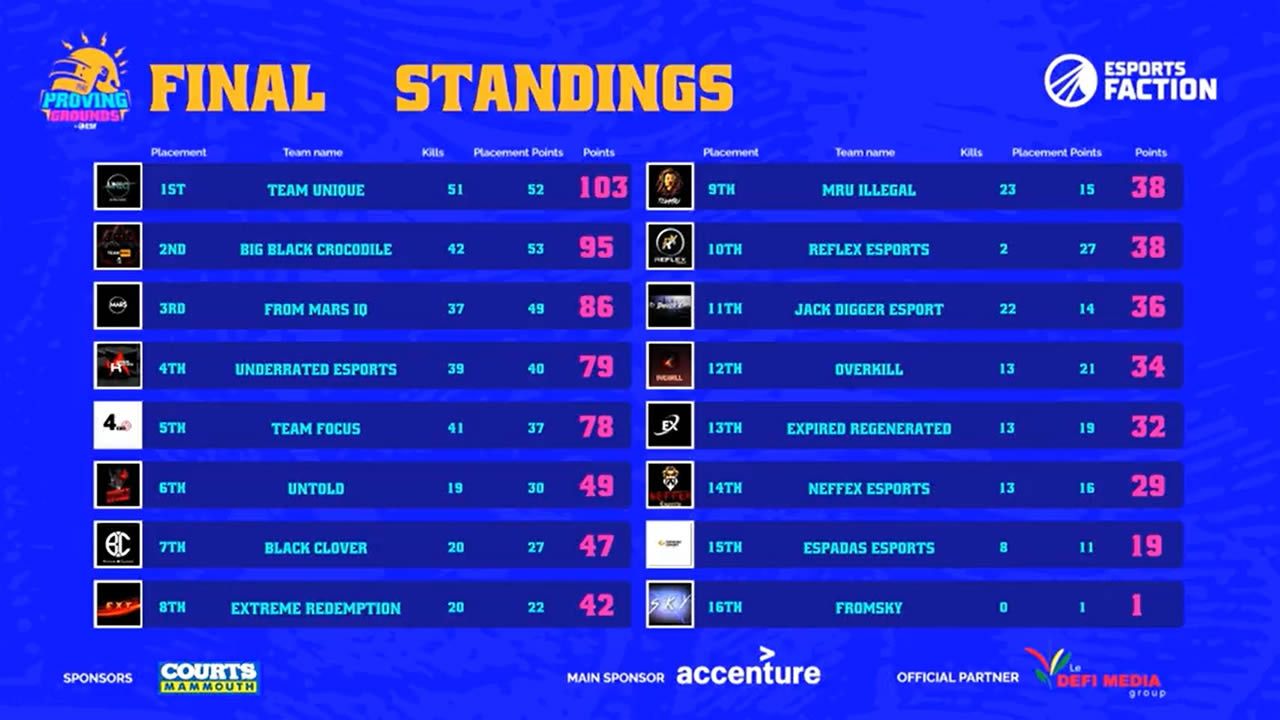Screen dimensions: 1280x720
Task: Click the Big Black Crocodile team logo
Action: [x=118, y=247]
